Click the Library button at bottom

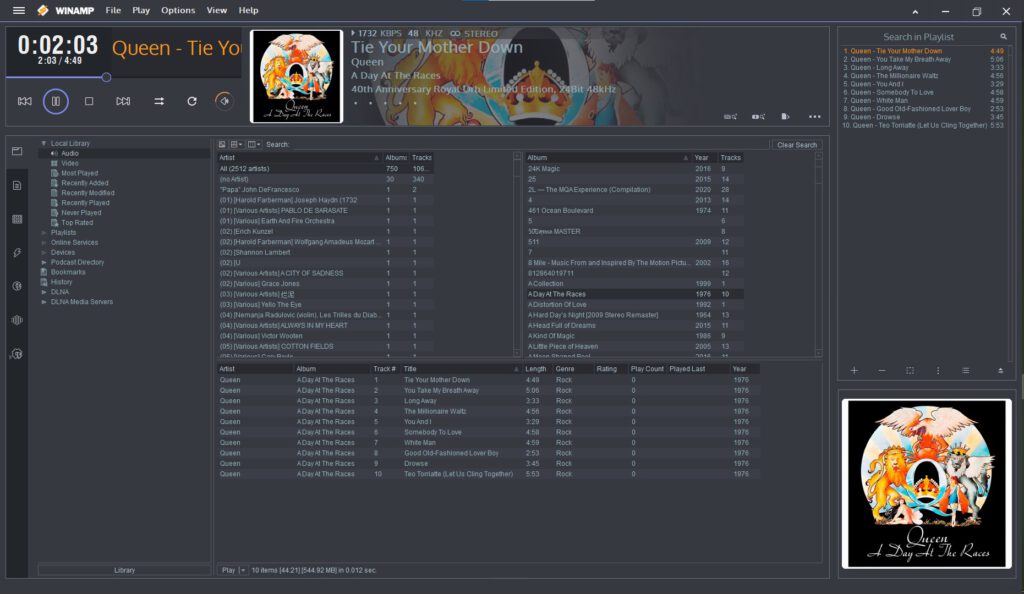124,570
